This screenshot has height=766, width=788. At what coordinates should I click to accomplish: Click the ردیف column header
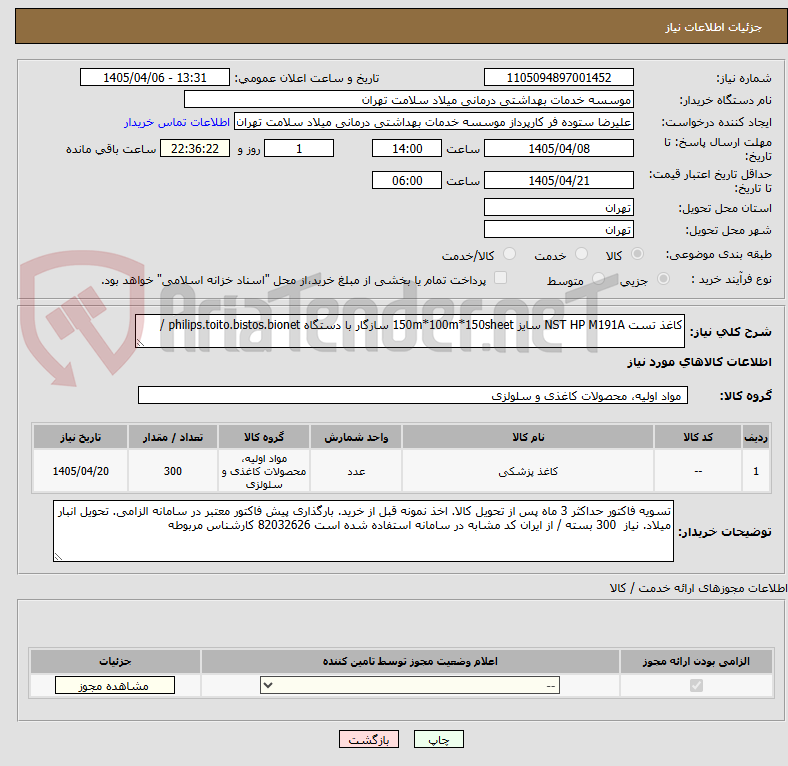tap(755, 437)
